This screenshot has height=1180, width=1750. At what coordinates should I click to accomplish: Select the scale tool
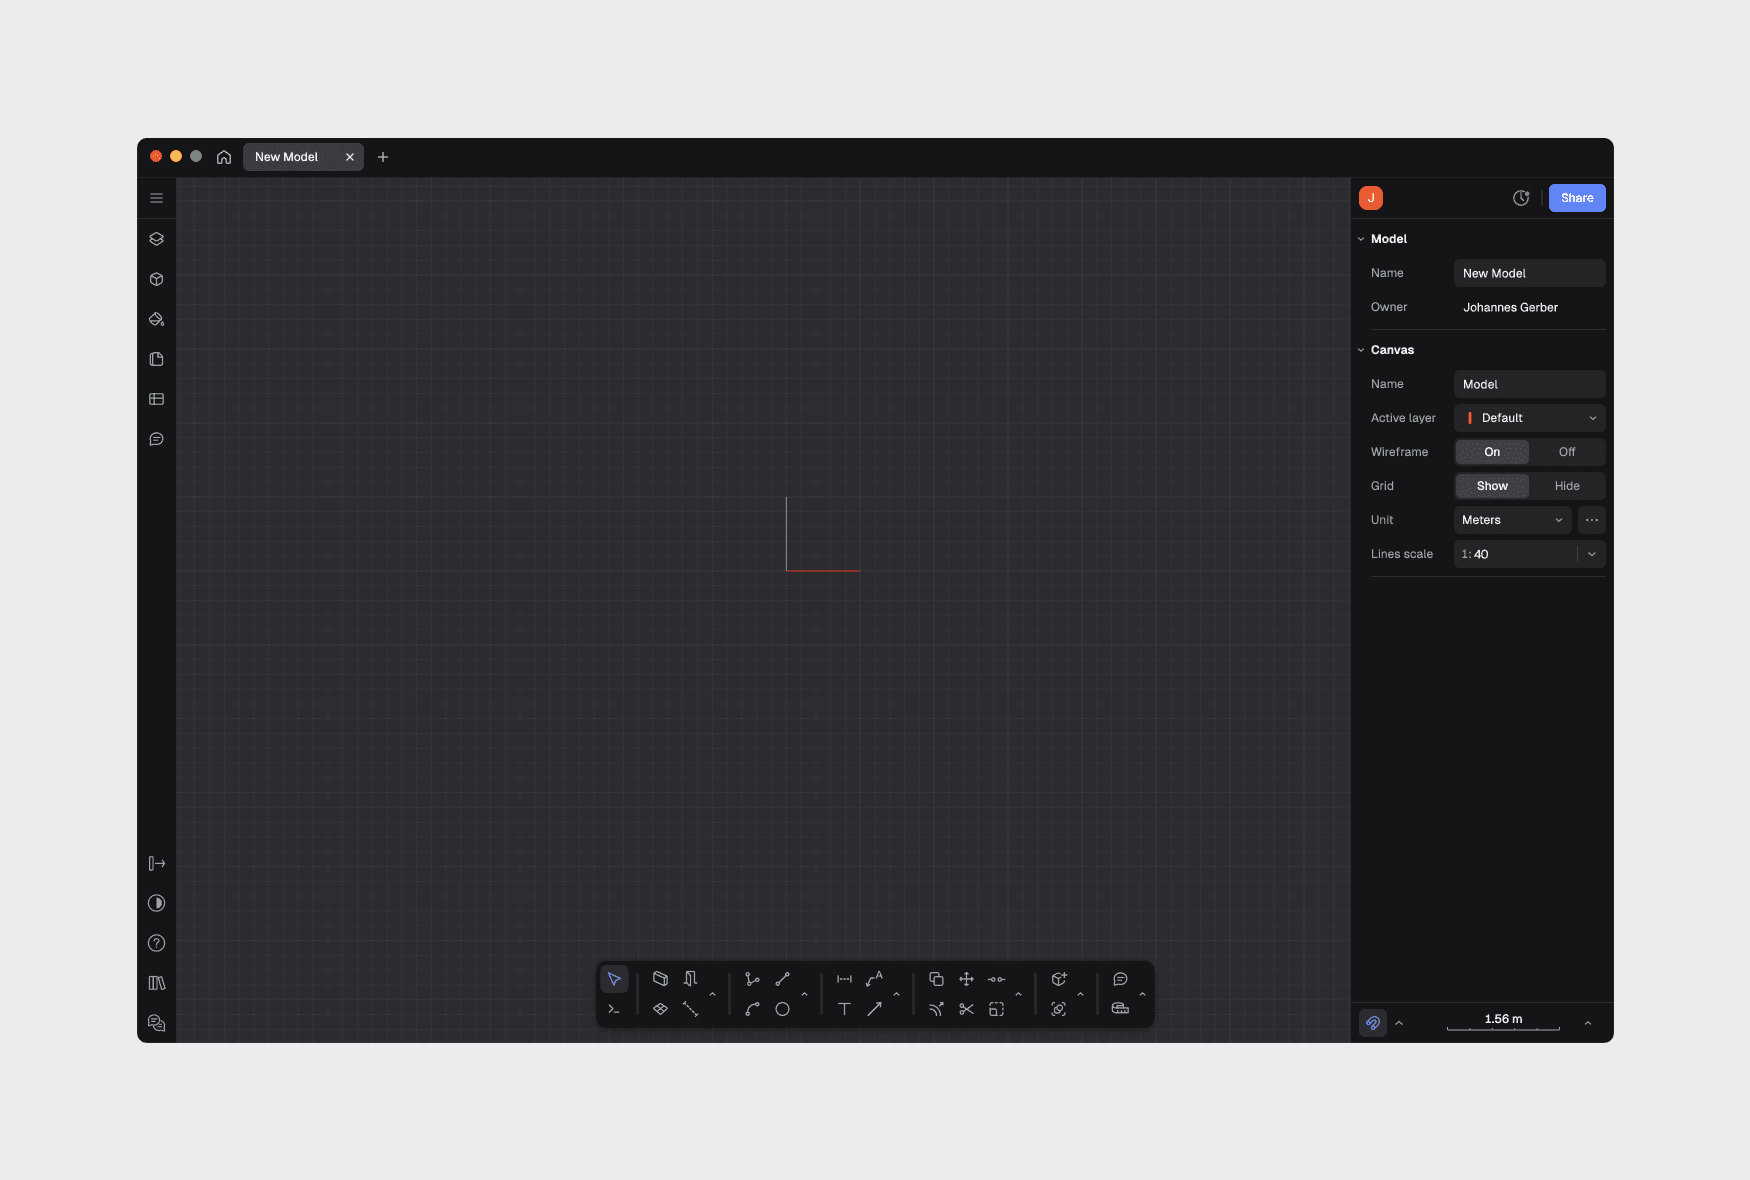pos(996,1009)
